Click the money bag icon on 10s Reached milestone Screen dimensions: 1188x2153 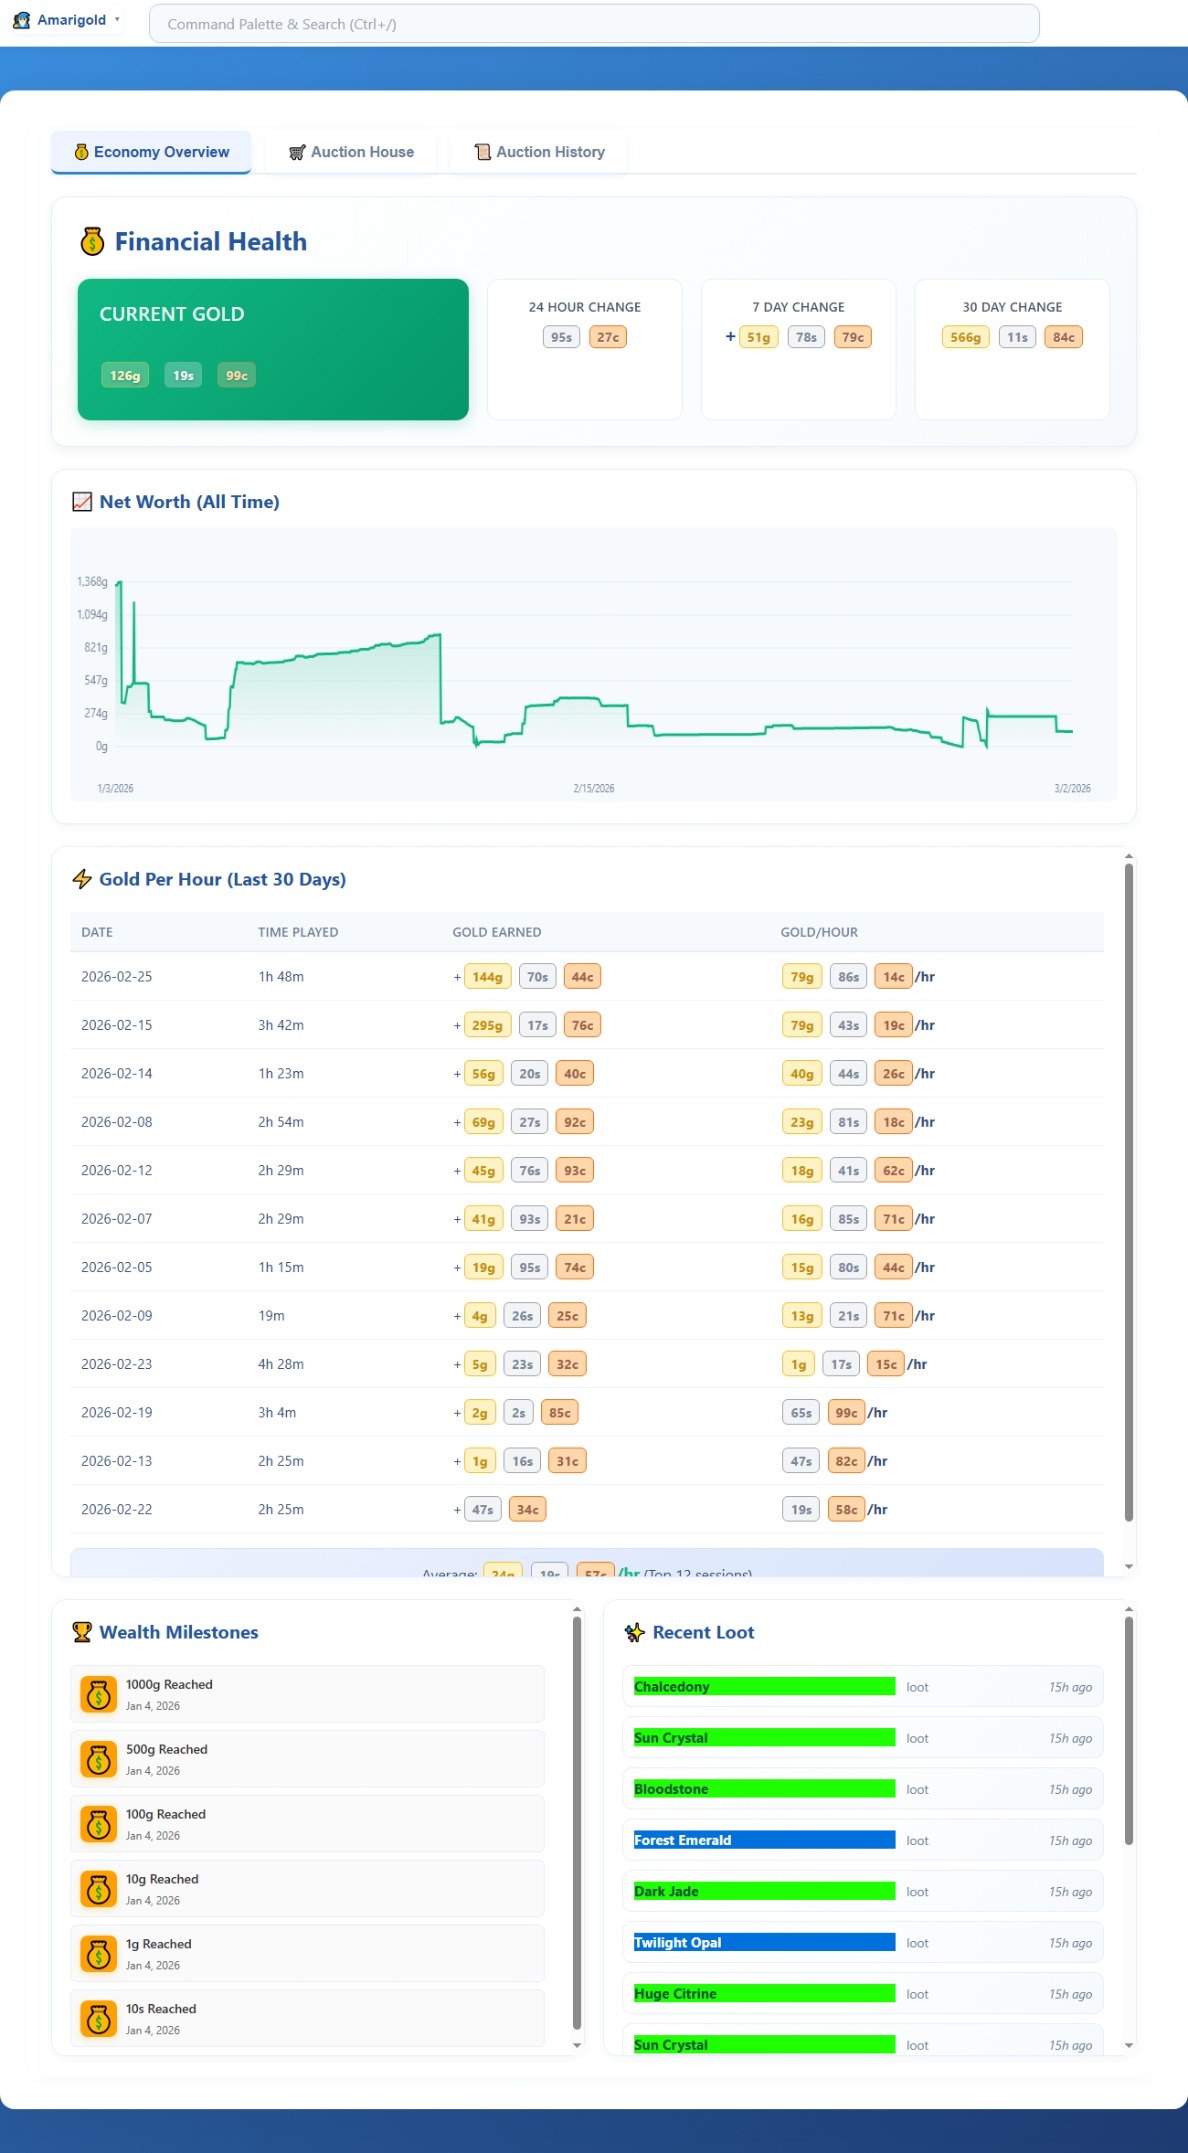(97, 2018)
